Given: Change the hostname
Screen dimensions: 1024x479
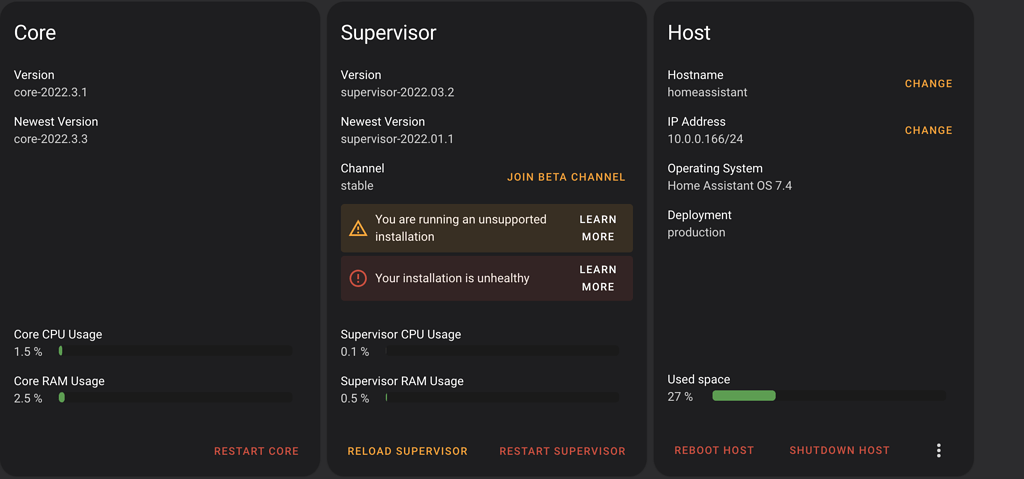Looking at the screenshot, I should (928, 84).
